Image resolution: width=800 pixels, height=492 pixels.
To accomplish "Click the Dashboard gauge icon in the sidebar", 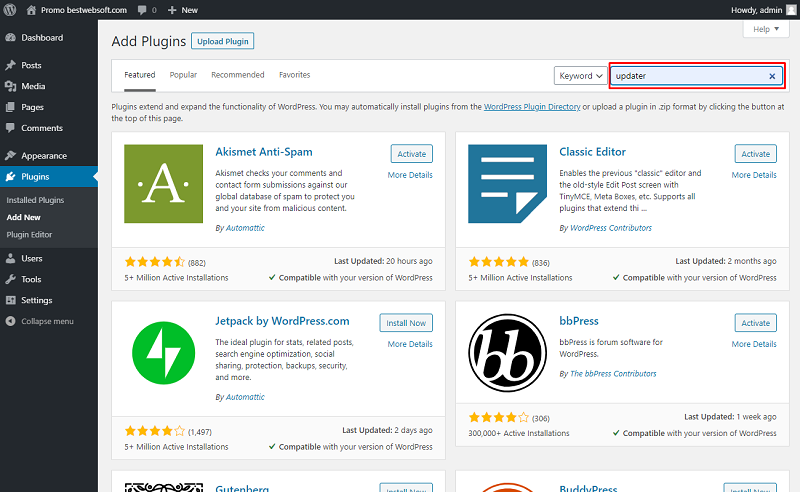I will [10, 37].
